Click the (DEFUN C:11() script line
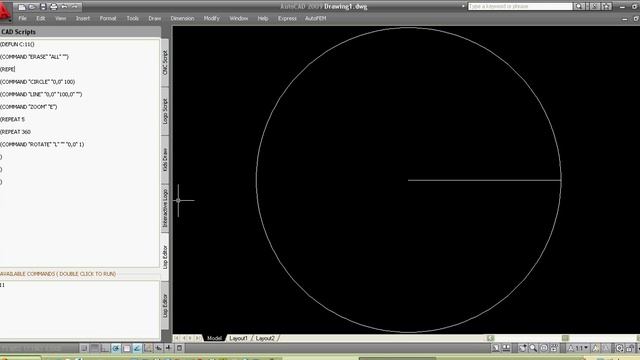This screenshot has height=360, width=640. click(x=17, y=44)
